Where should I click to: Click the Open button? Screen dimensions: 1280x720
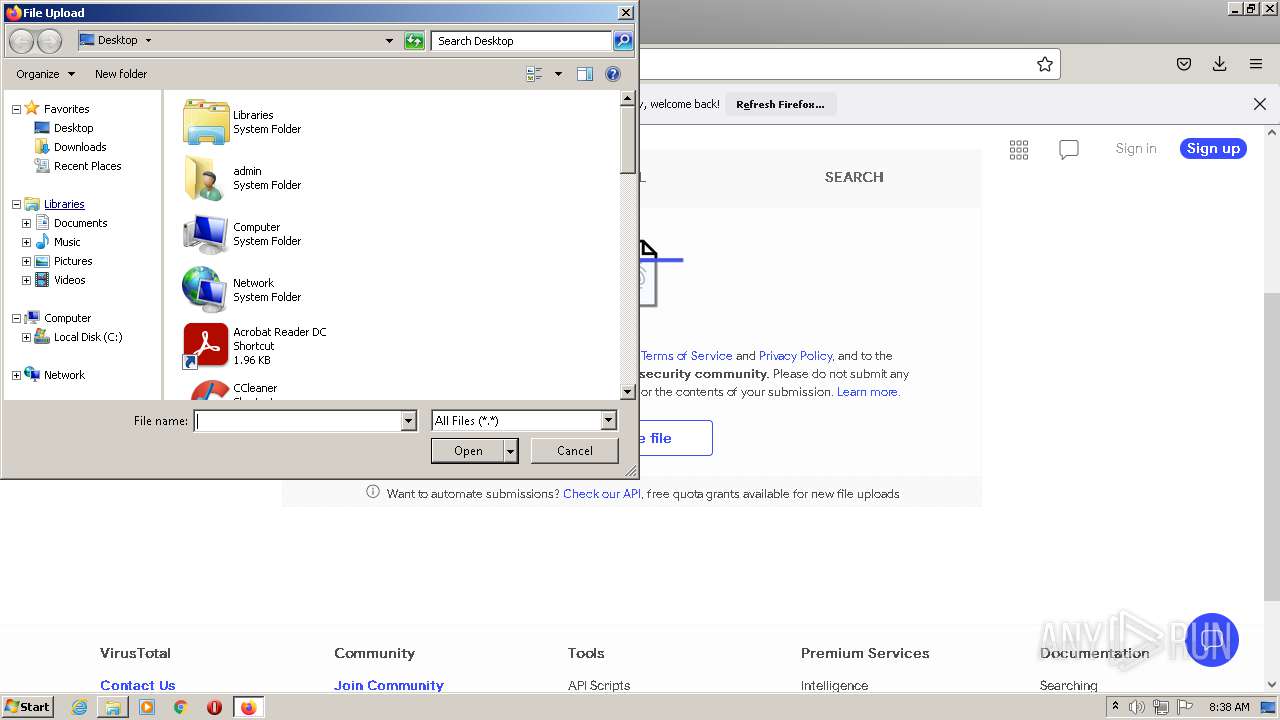click(x=468, y=451)
